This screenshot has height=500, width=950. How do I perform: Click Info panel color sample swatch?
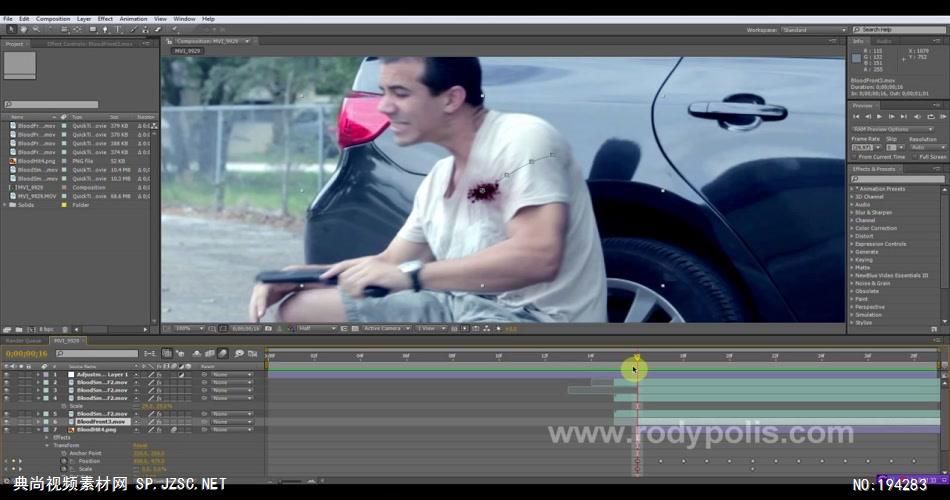[x=856, y=58]
